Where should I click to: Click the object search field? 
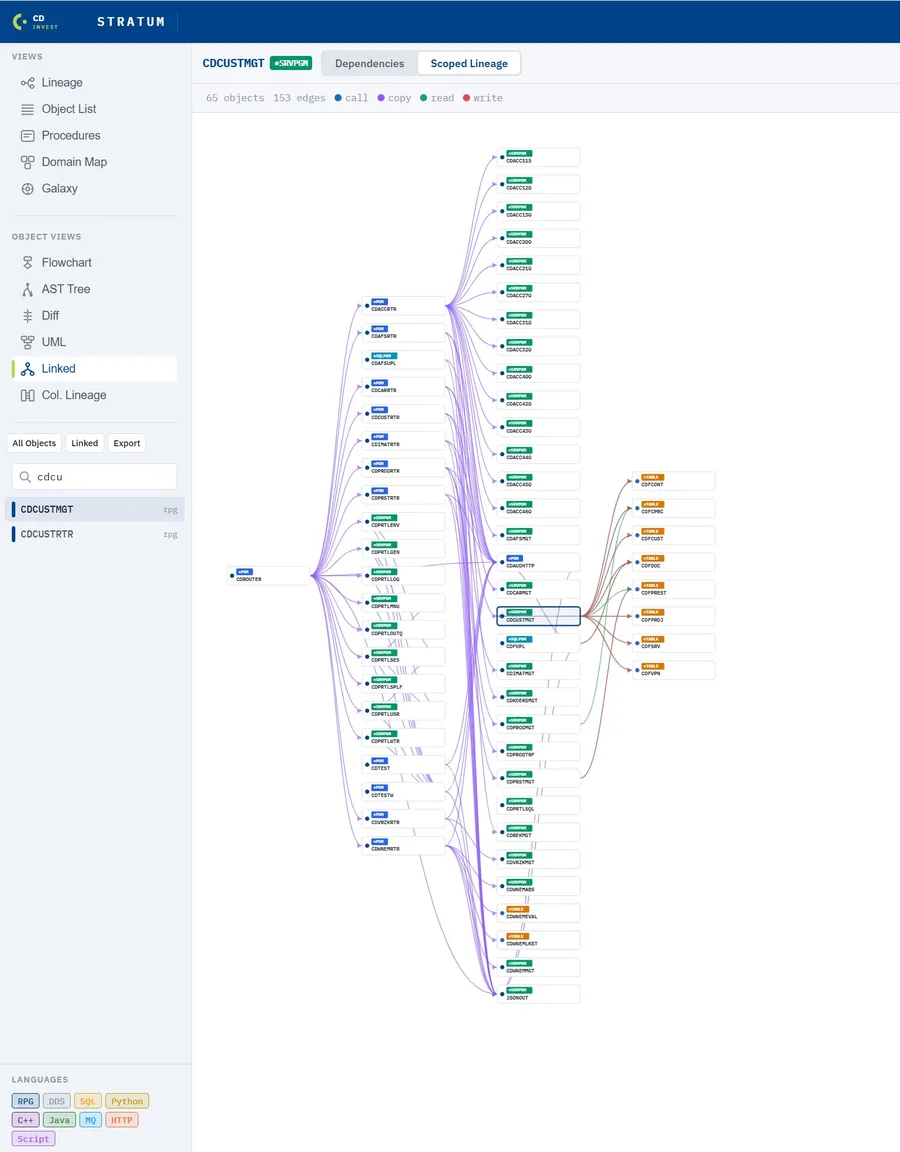(94, 477)
